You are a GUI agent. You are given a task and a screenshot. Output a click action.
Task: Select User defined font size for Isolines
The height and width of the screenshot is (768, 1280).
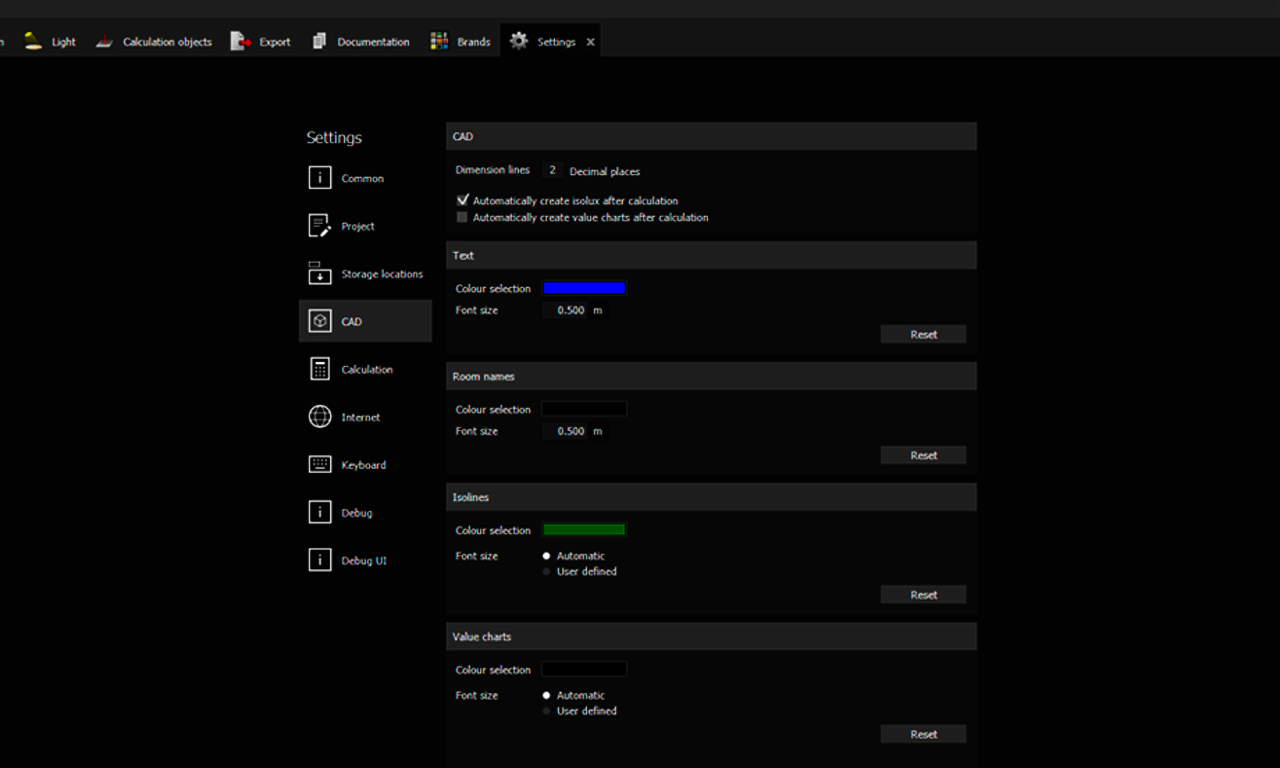pos(546,572)
